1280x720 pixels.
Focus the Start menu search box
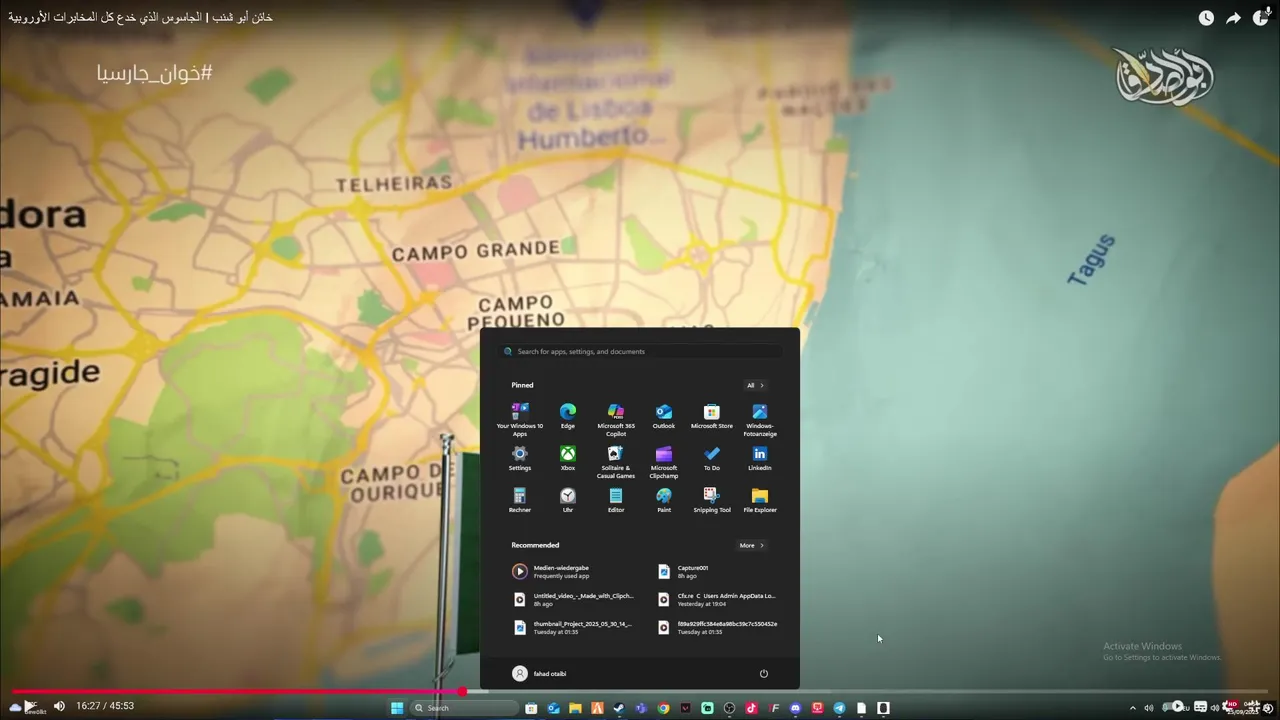tap(640, 351)
